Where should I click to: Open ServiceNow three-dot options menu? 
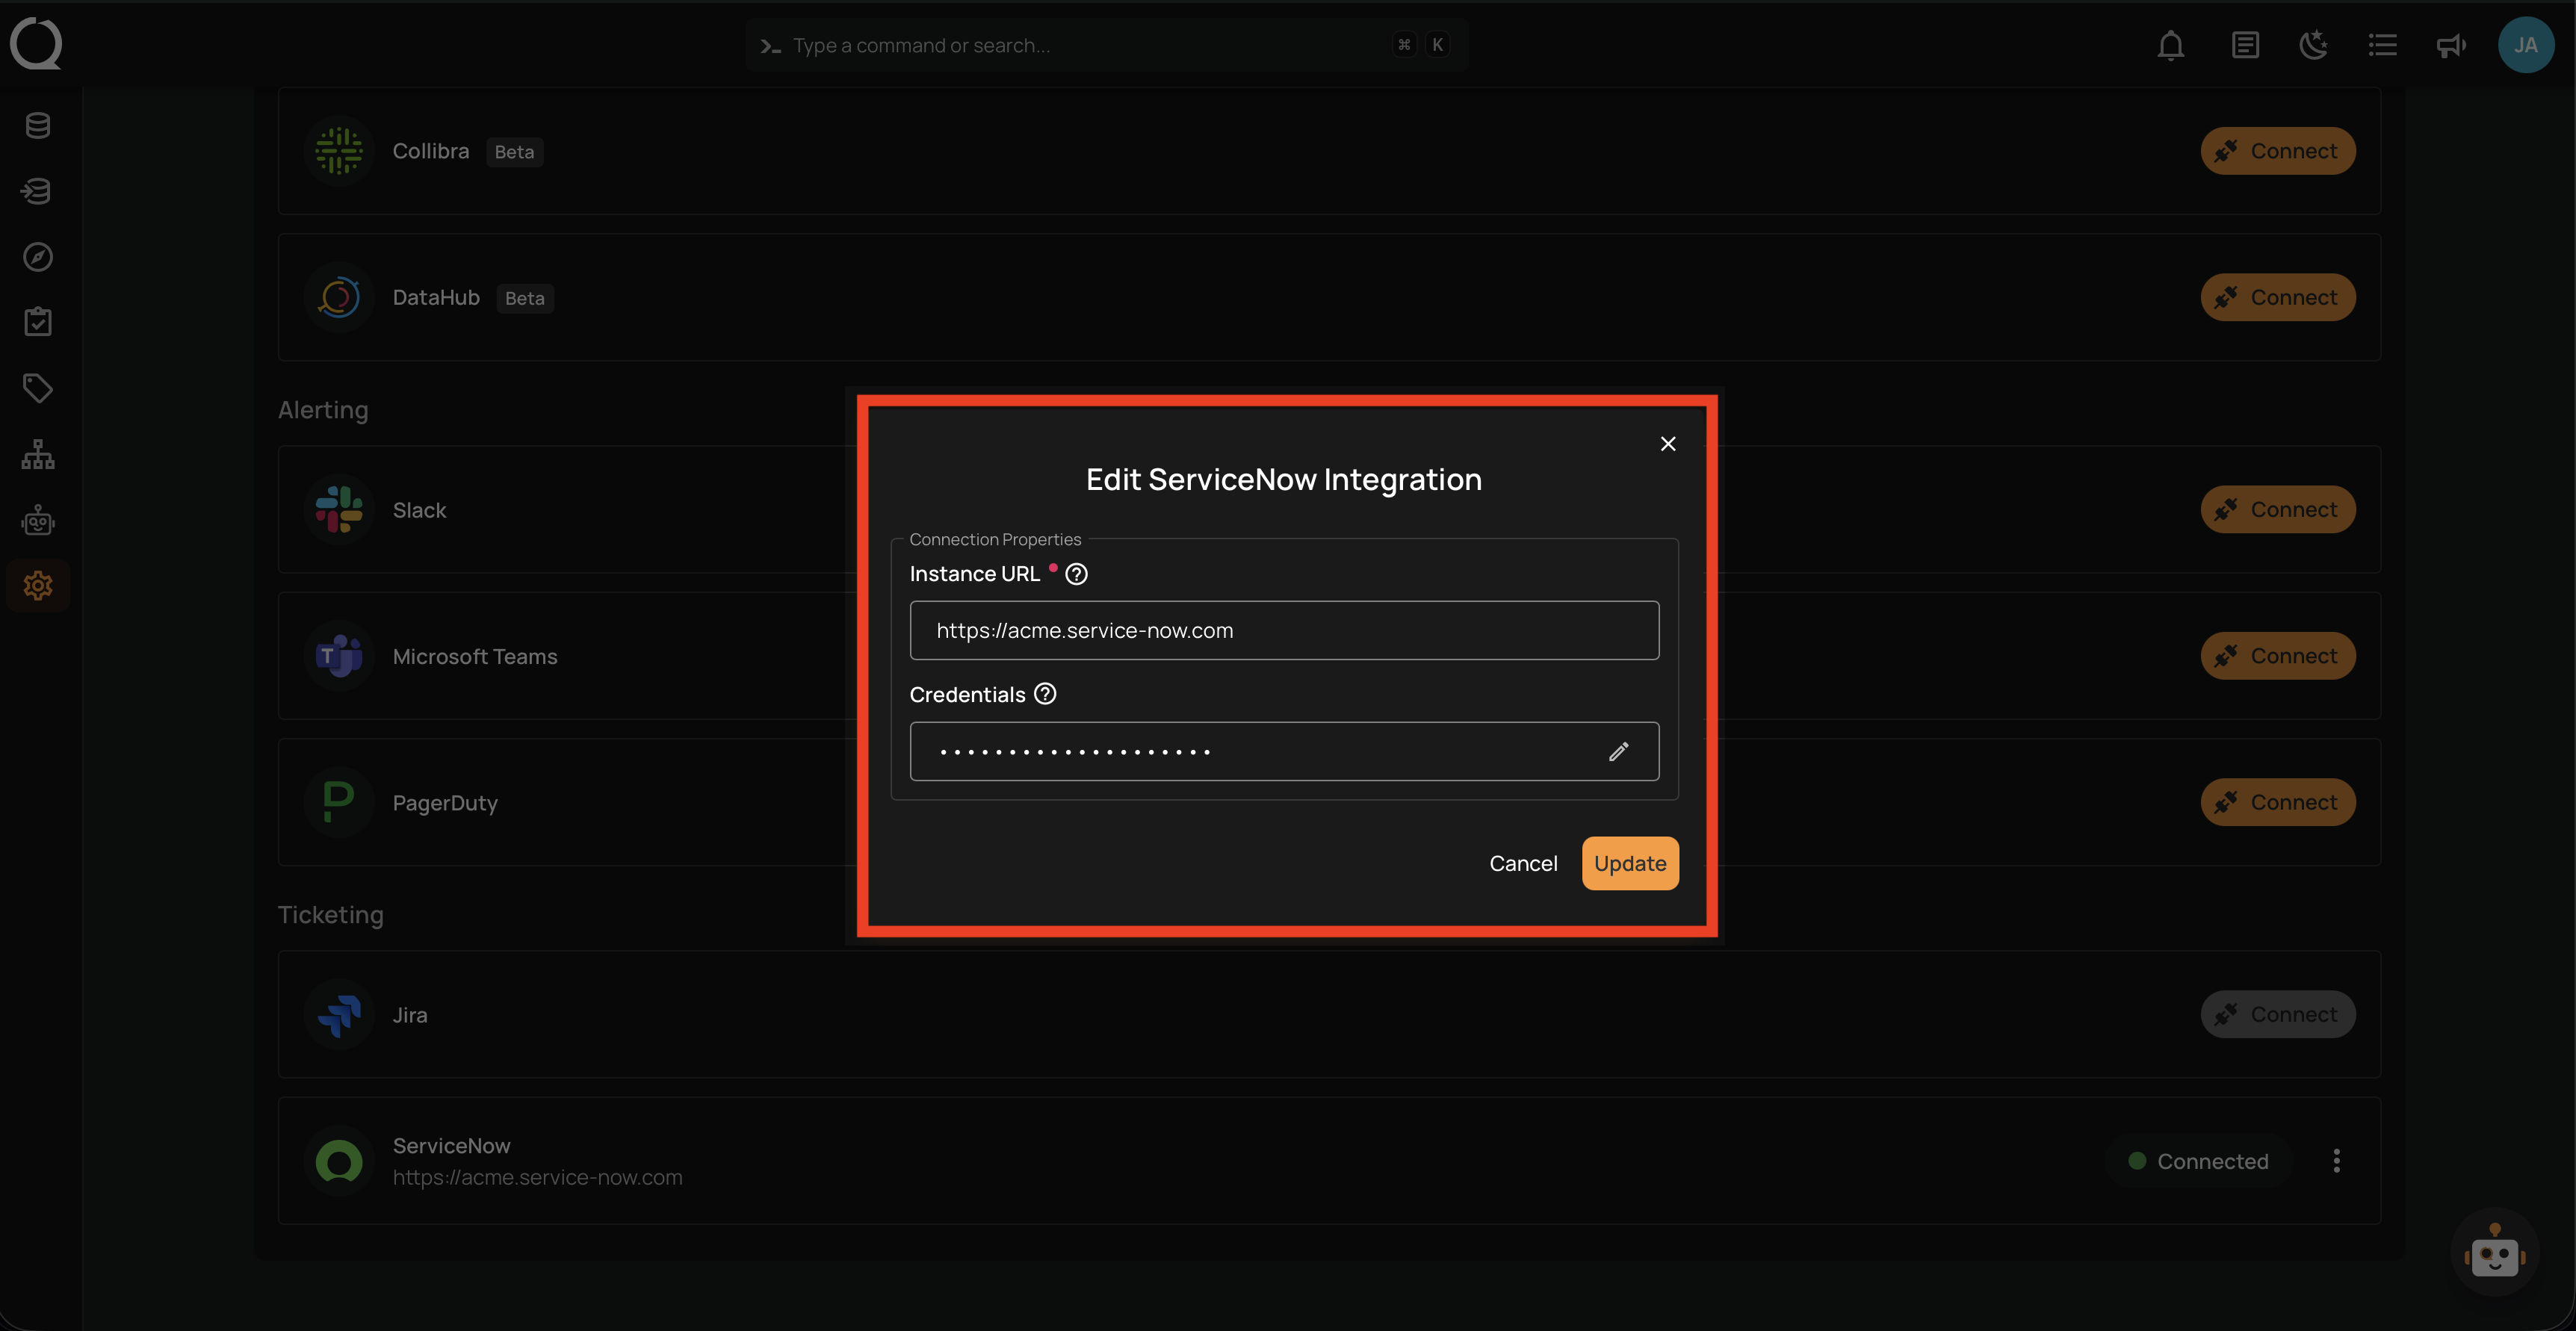[x=2336, y=1161]
